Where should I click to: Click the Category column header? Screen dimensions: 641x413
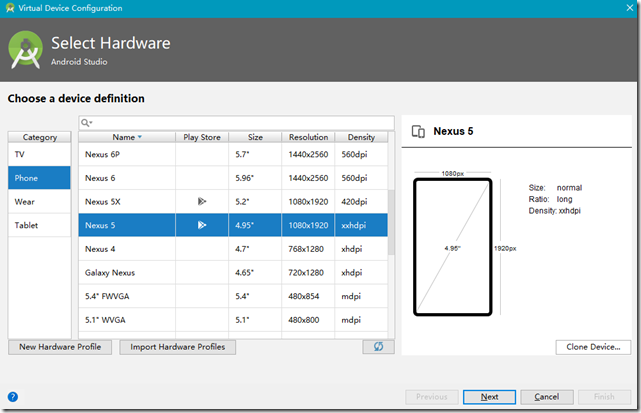pyautogui.click(x=40, y=137)
